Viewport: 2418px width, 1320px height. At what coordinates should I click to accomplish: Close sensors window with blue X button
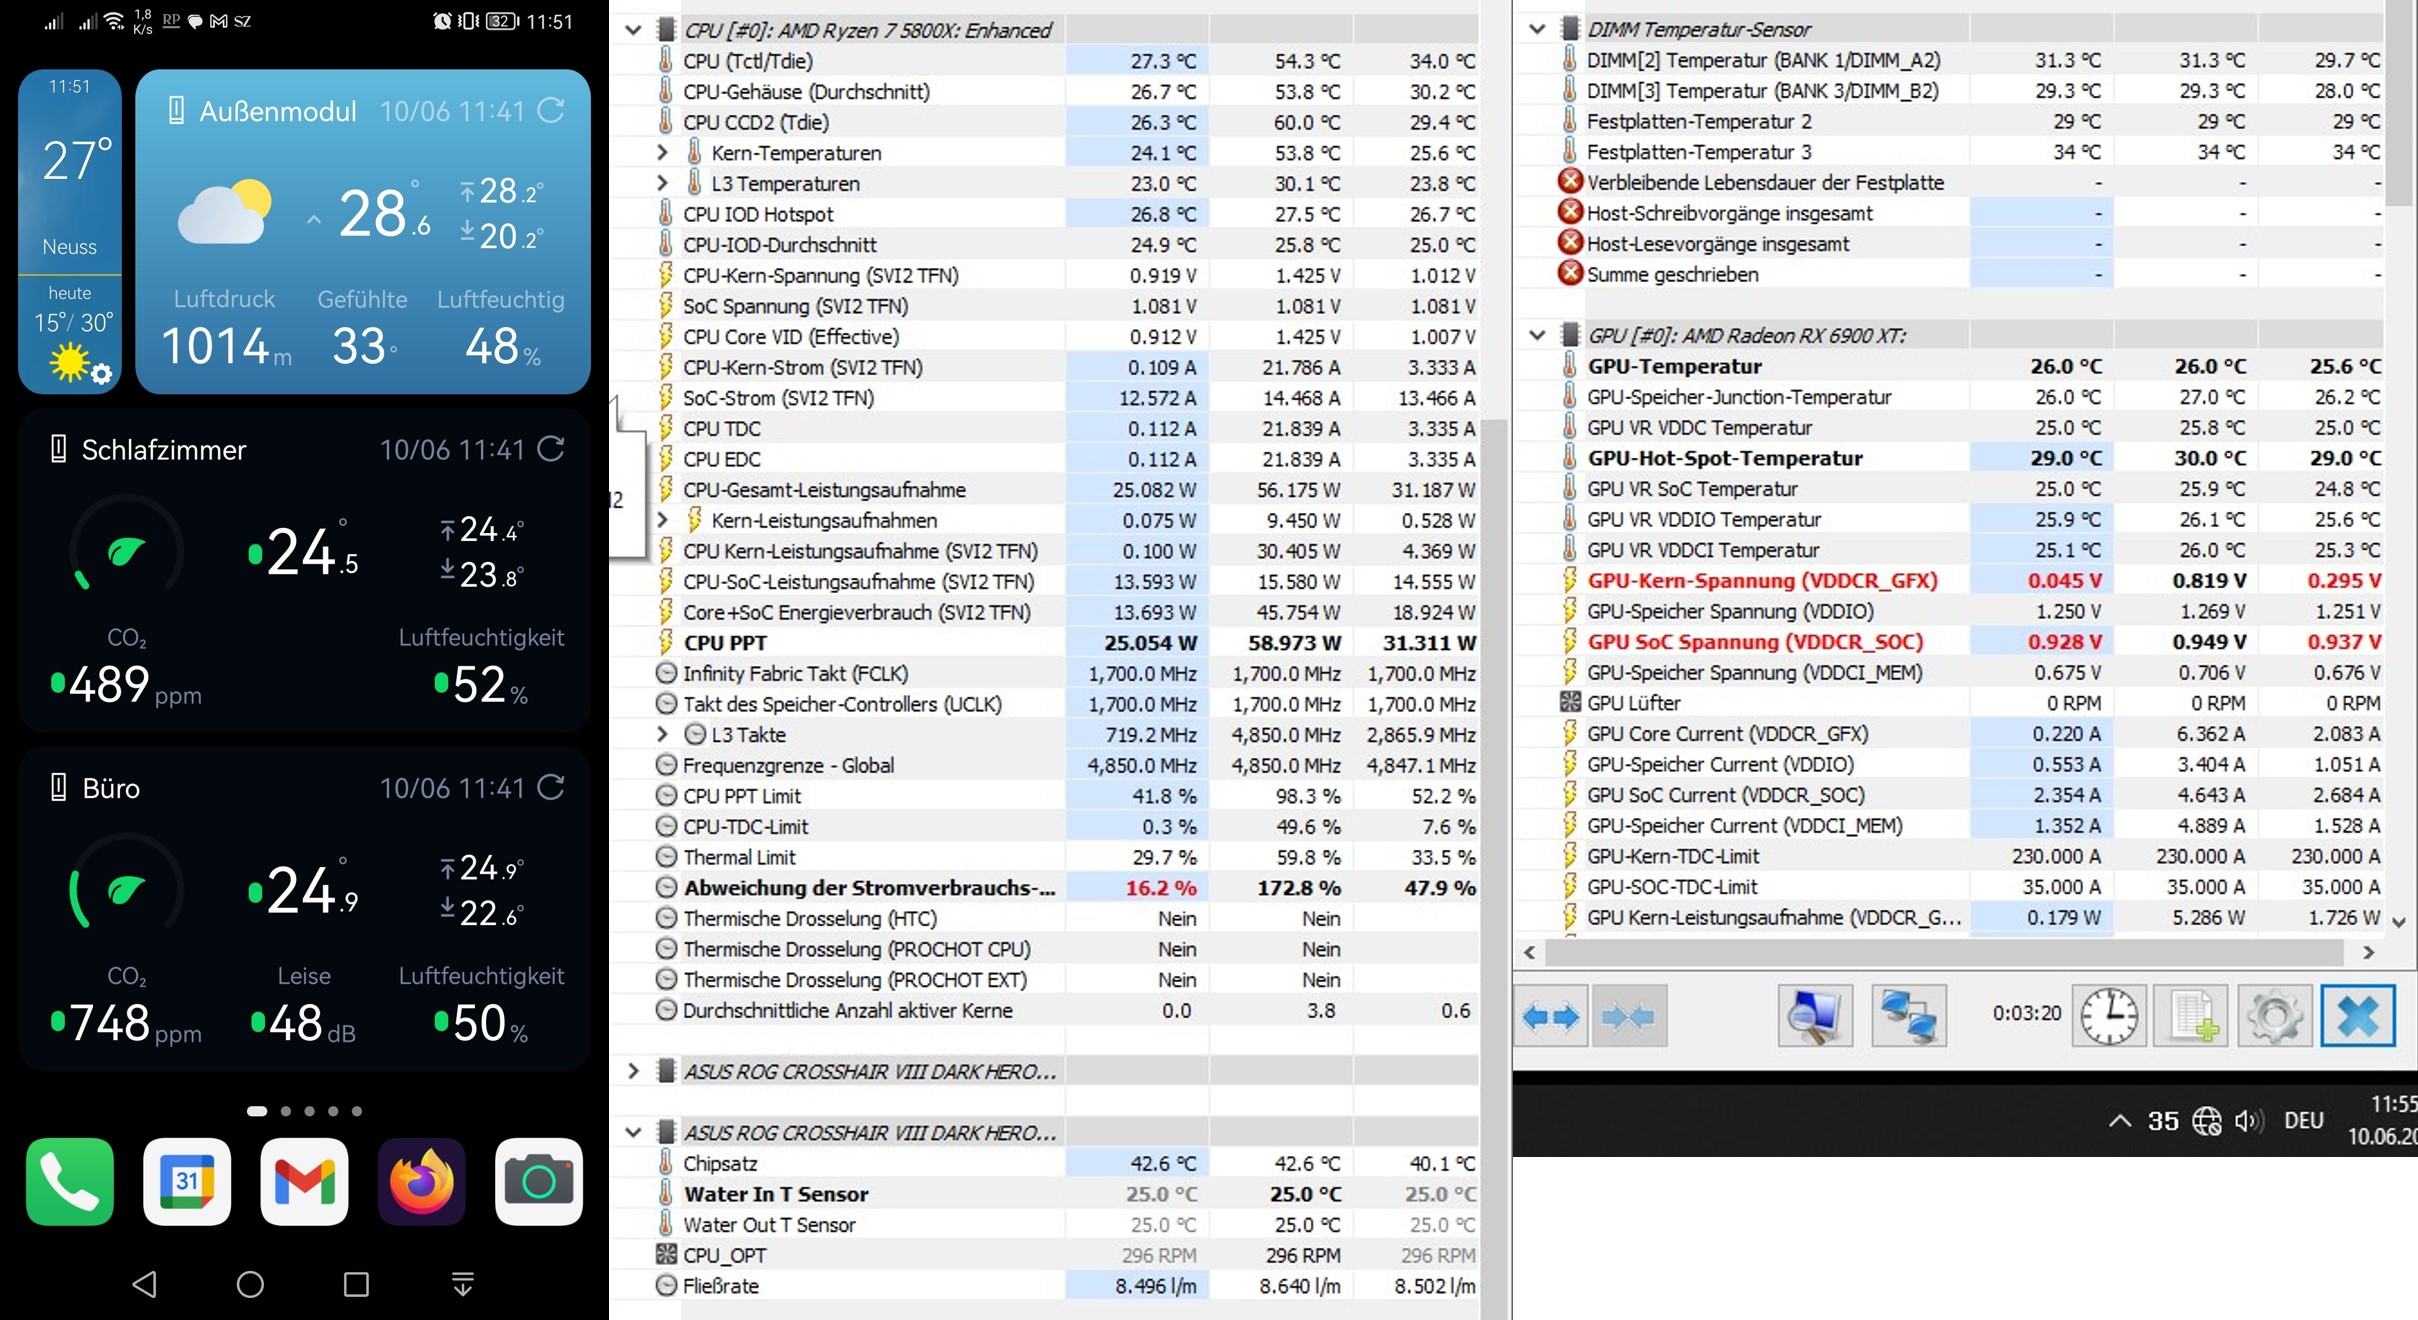[x=2358, y=1017]
